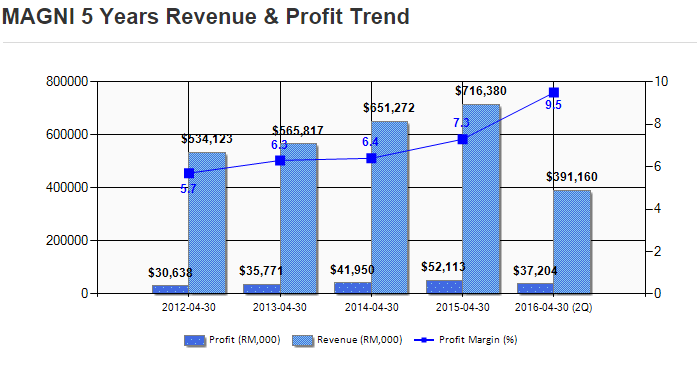Click the $565,817 revenue label
This screenshot has width=697, height=374.
pos(298,130)
